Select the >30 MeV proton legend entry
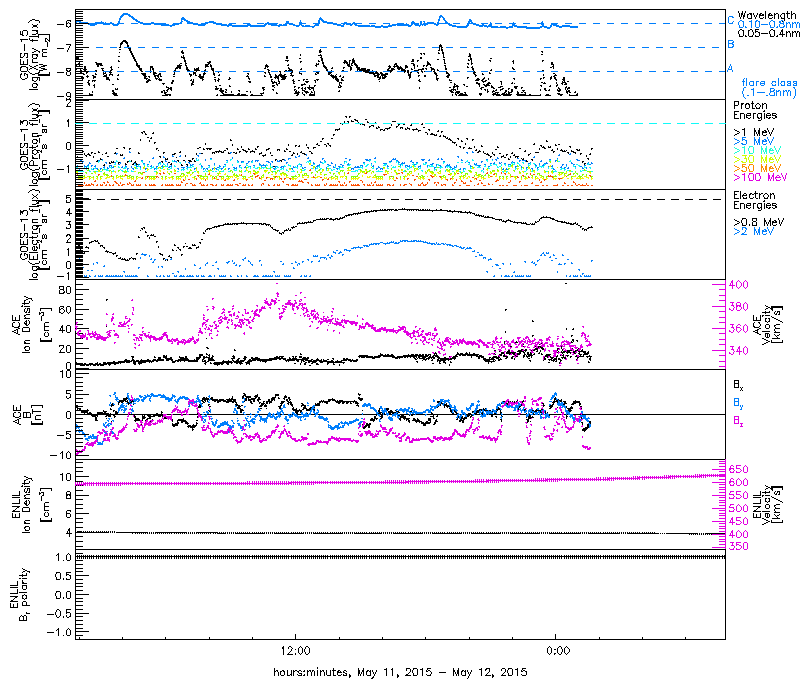800x680 pixels. (757, 159)
